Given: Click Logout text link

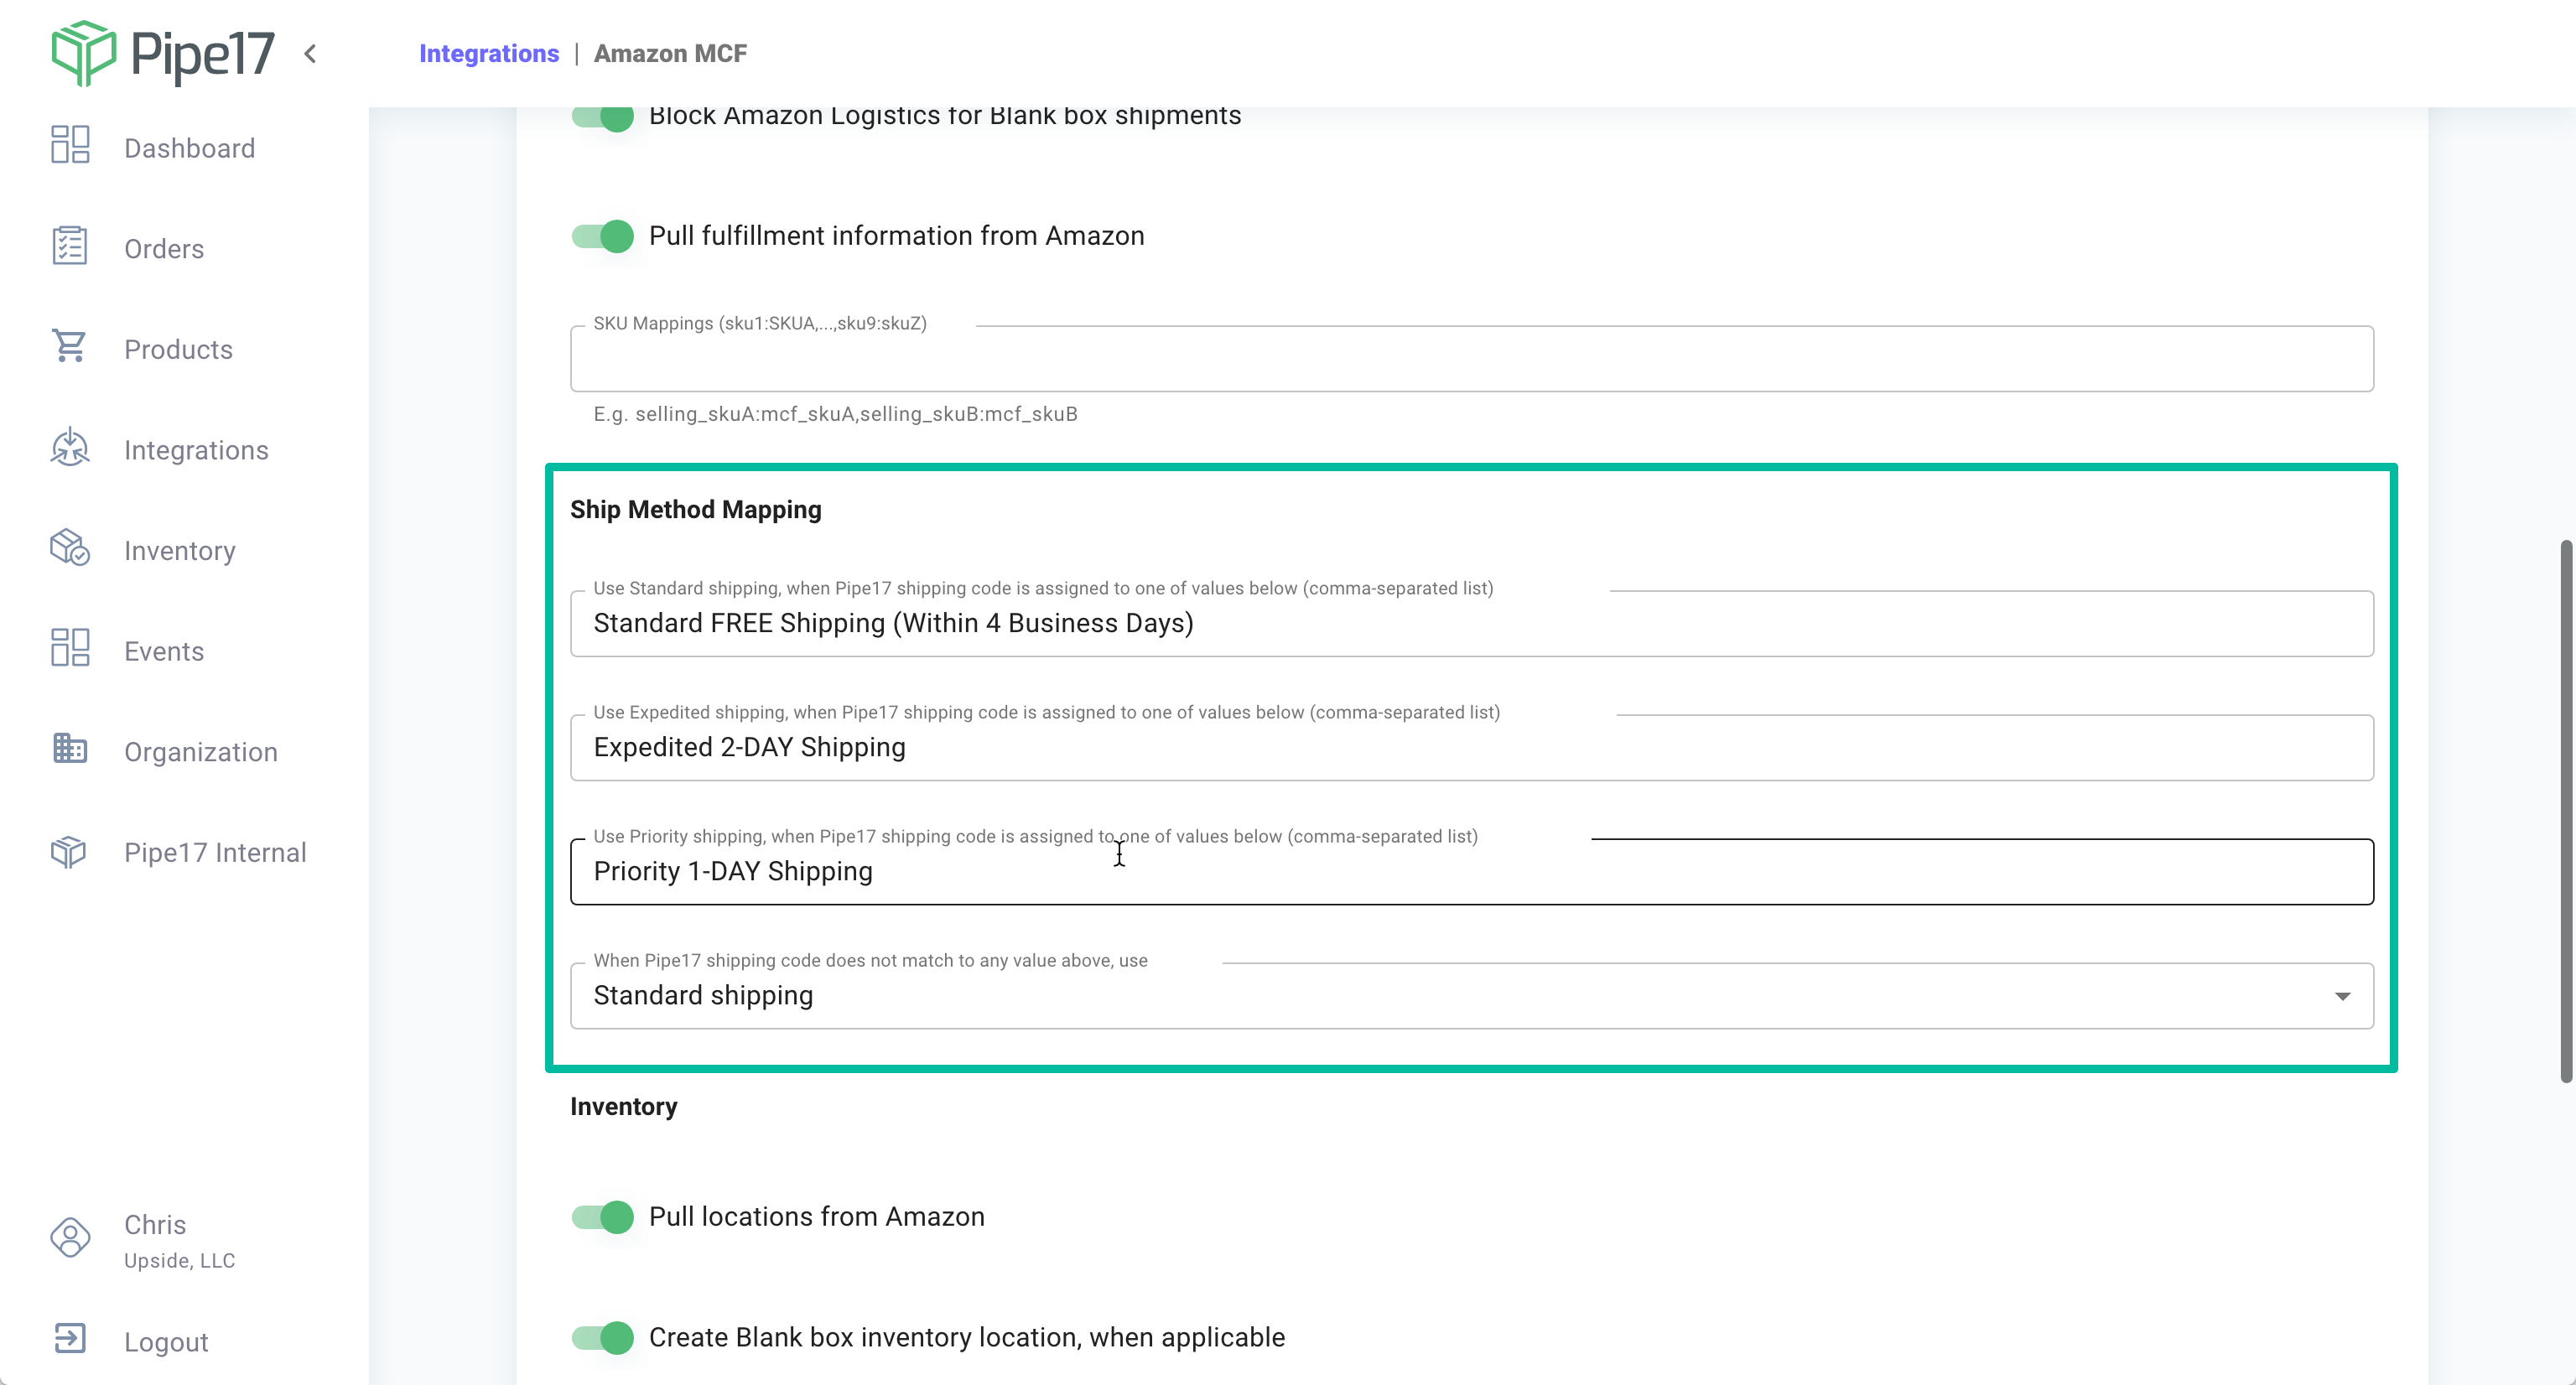Looking at the screenshot, I should (166, 1342).
